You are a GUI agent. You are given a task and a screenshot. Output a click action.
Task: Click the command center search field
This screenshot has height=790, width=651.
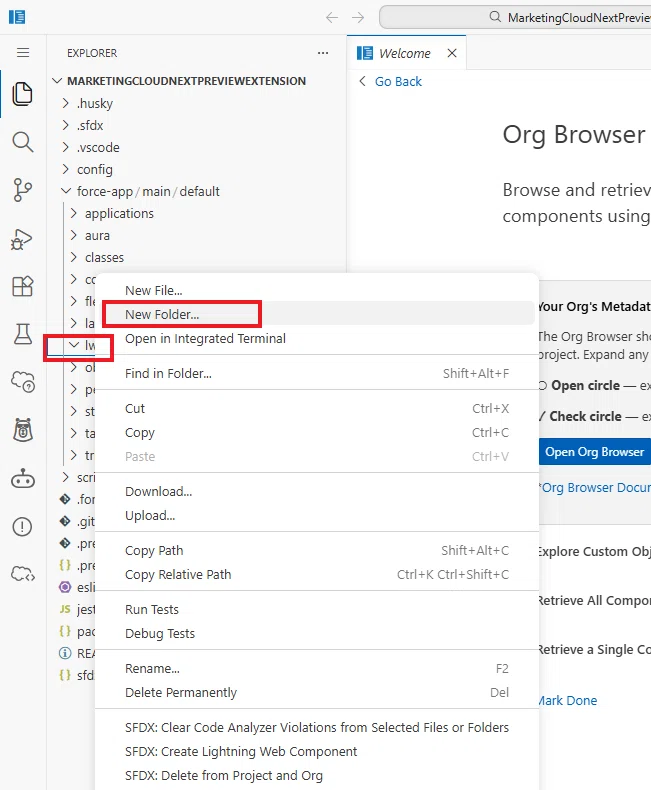click(515, 18)
